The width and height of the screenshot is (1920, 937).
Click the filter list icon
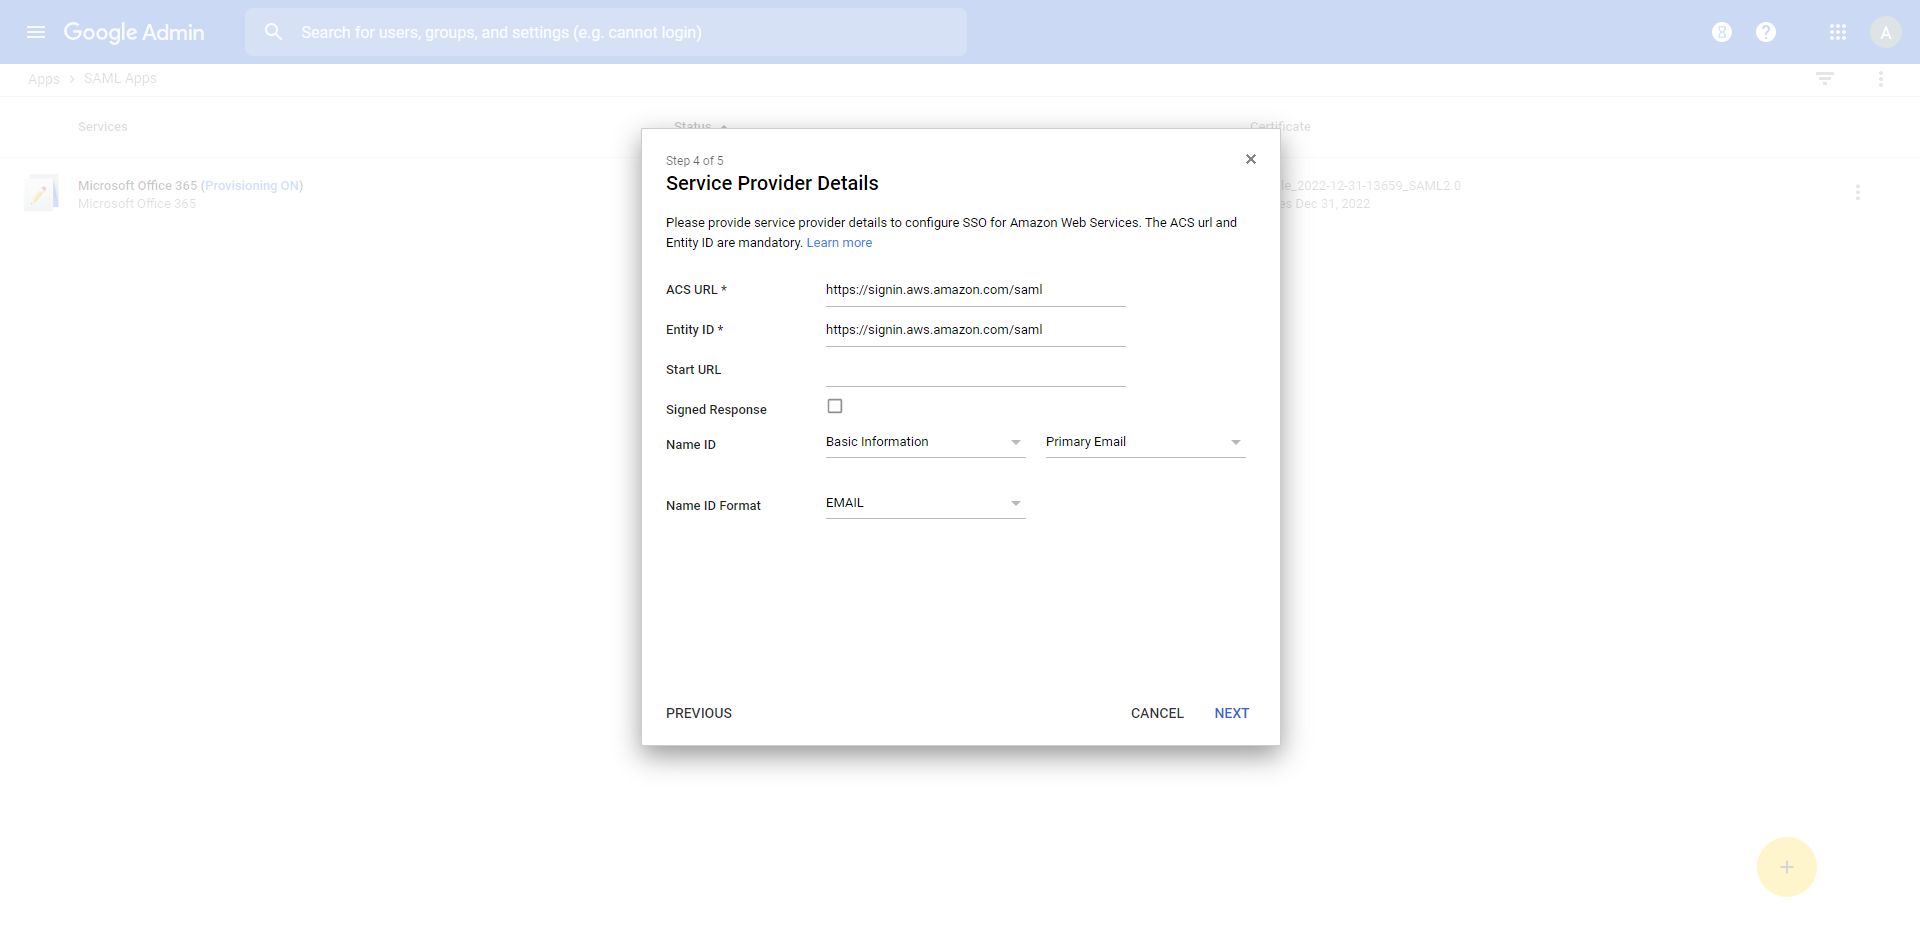pos(1825,78)
